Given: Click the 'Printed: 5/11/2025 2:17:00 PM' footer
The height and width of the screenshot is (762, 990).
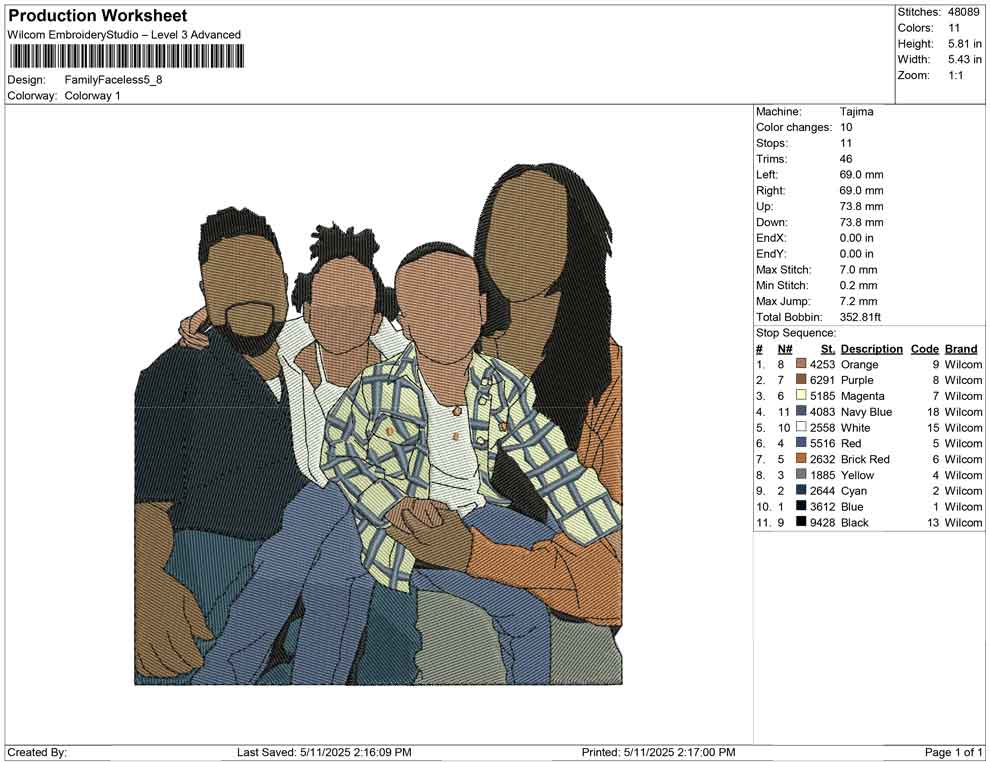Looking at the screenshot, I should pyautogui.click(x=658, y=752).
